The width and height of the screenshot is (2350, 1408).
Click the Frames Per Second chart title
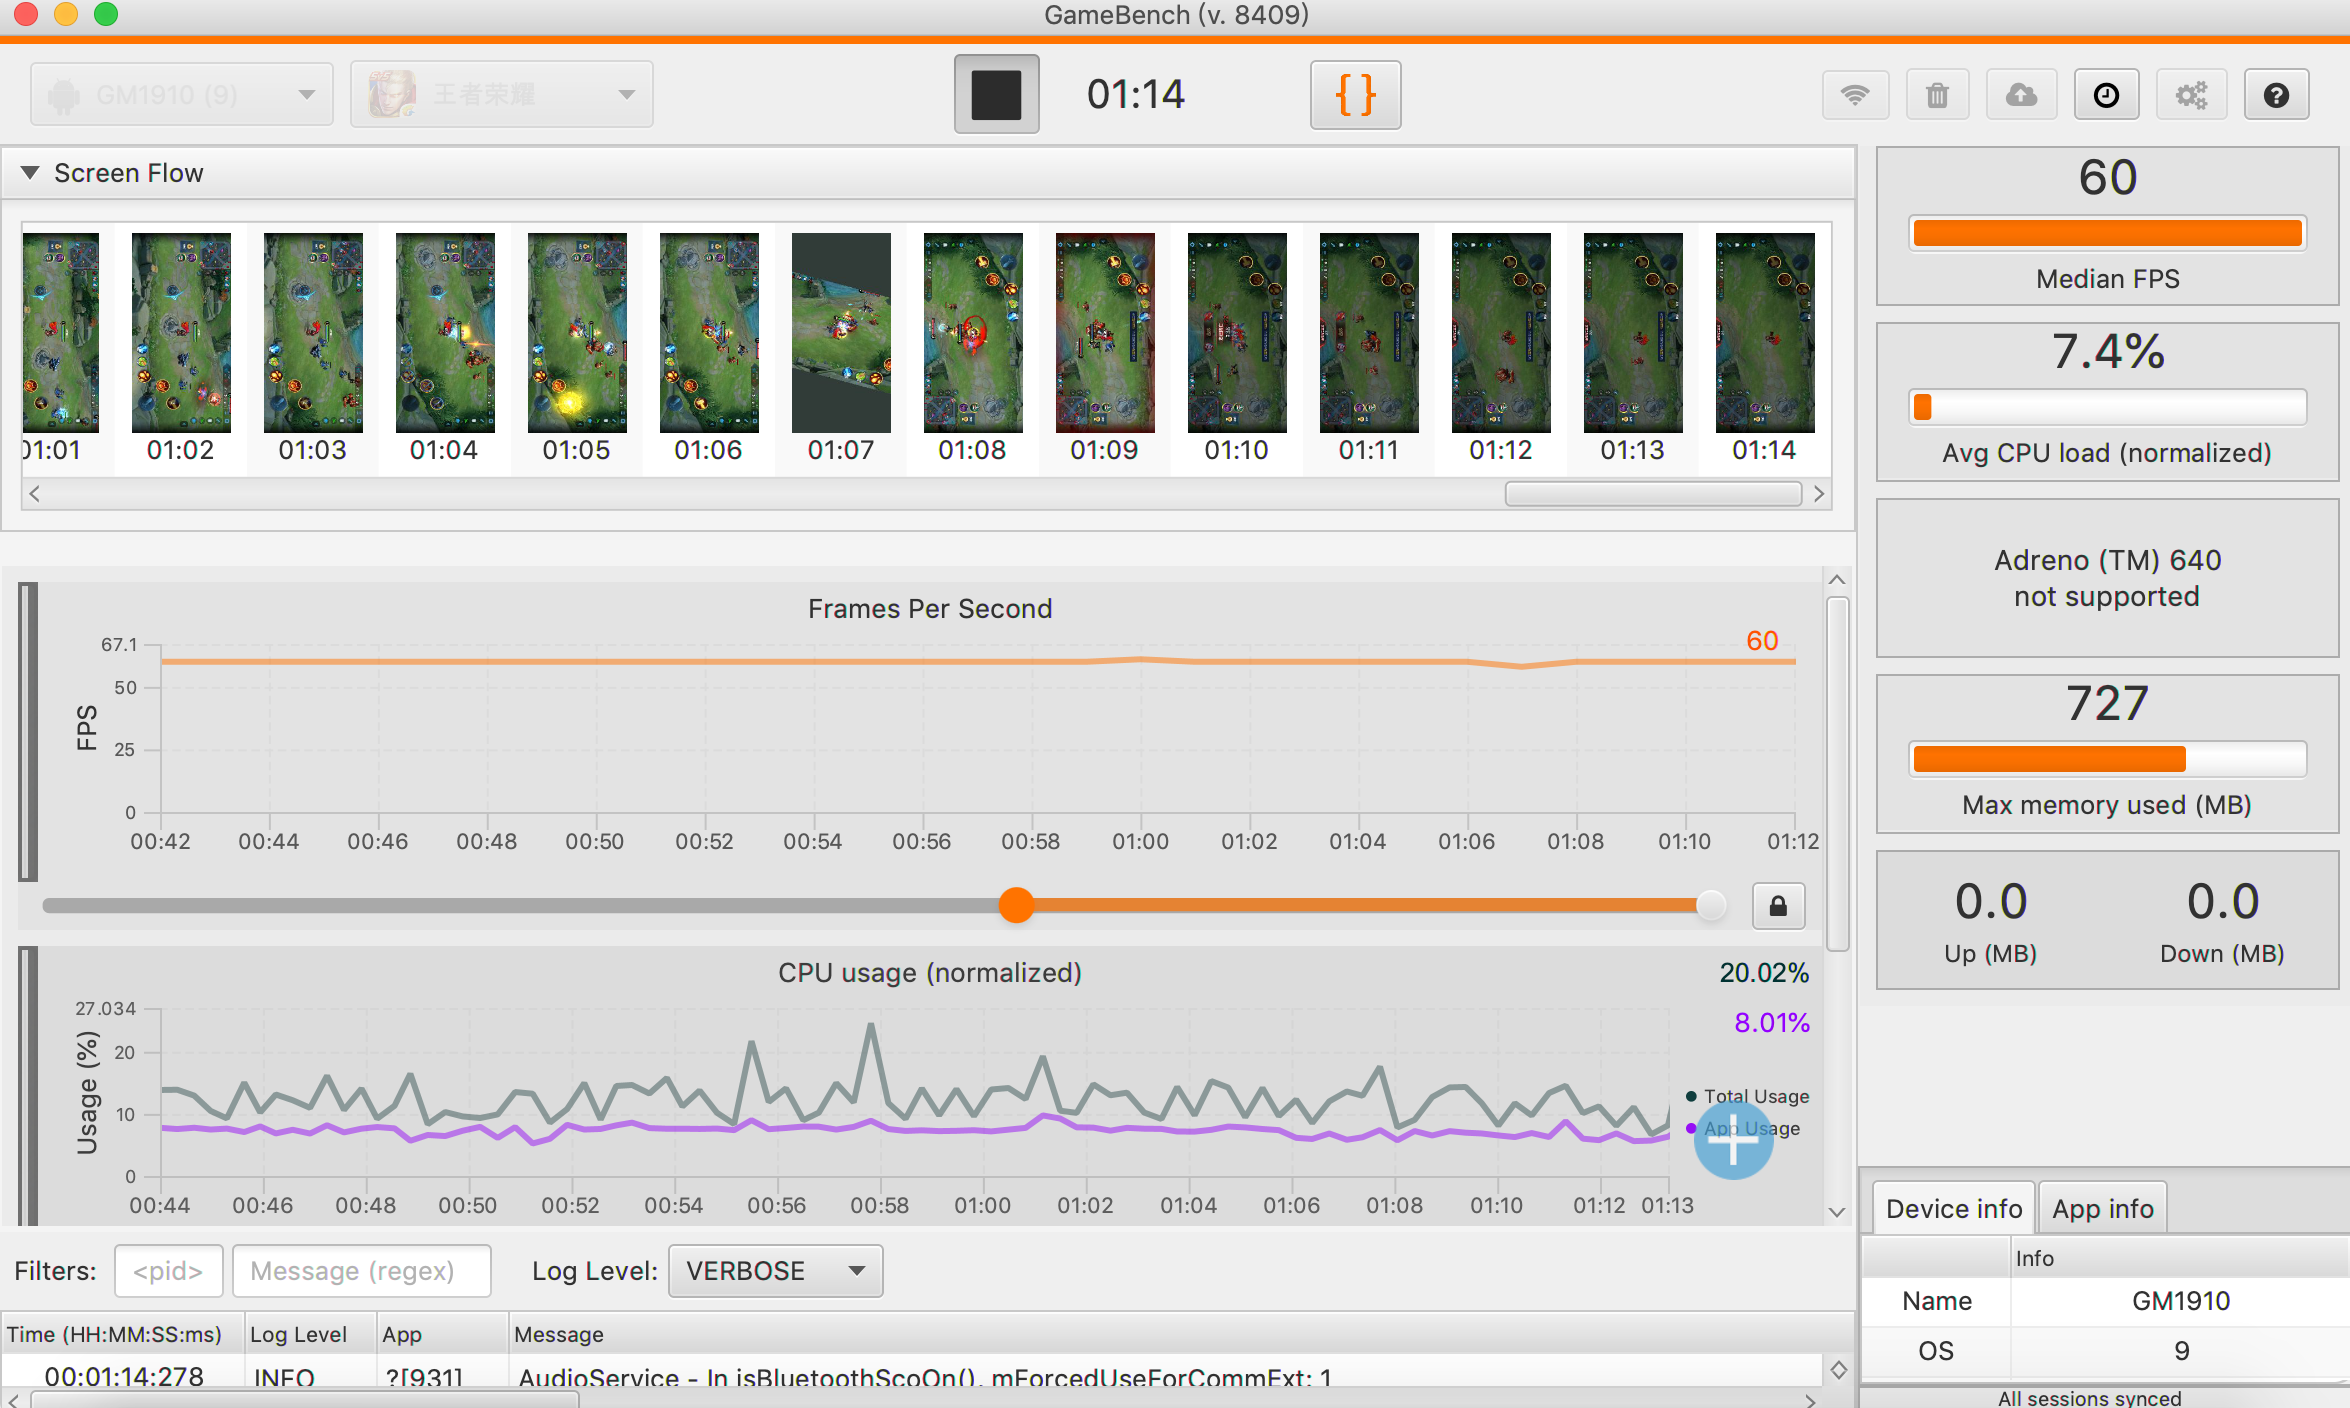930,608
